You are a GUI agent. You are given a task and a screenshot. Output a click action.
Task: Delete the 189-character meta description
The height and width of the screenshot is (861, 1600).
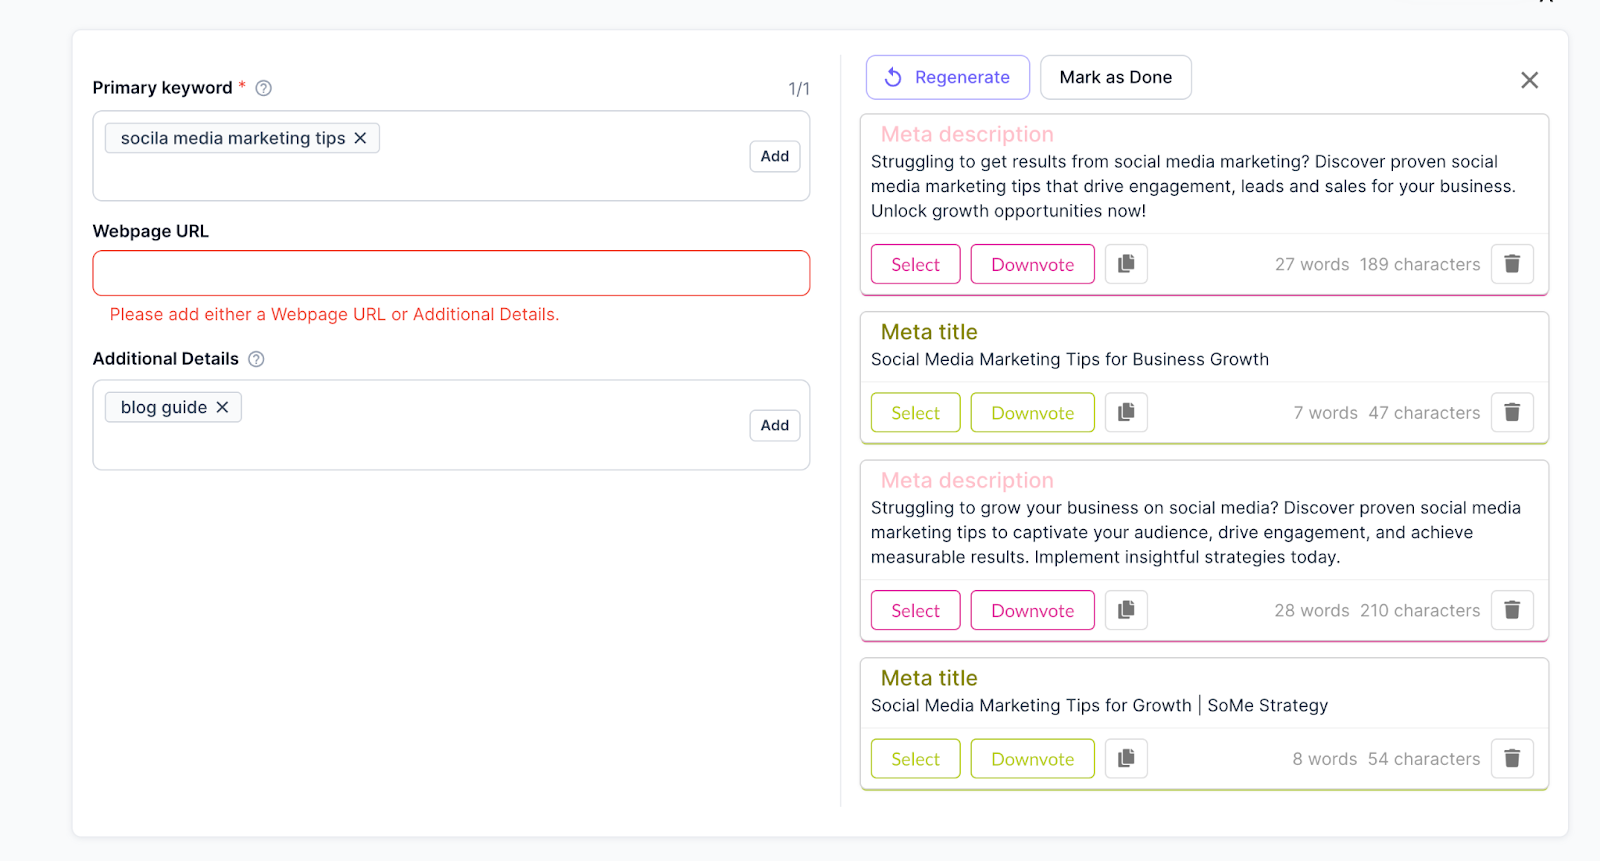click(1512, 264)
